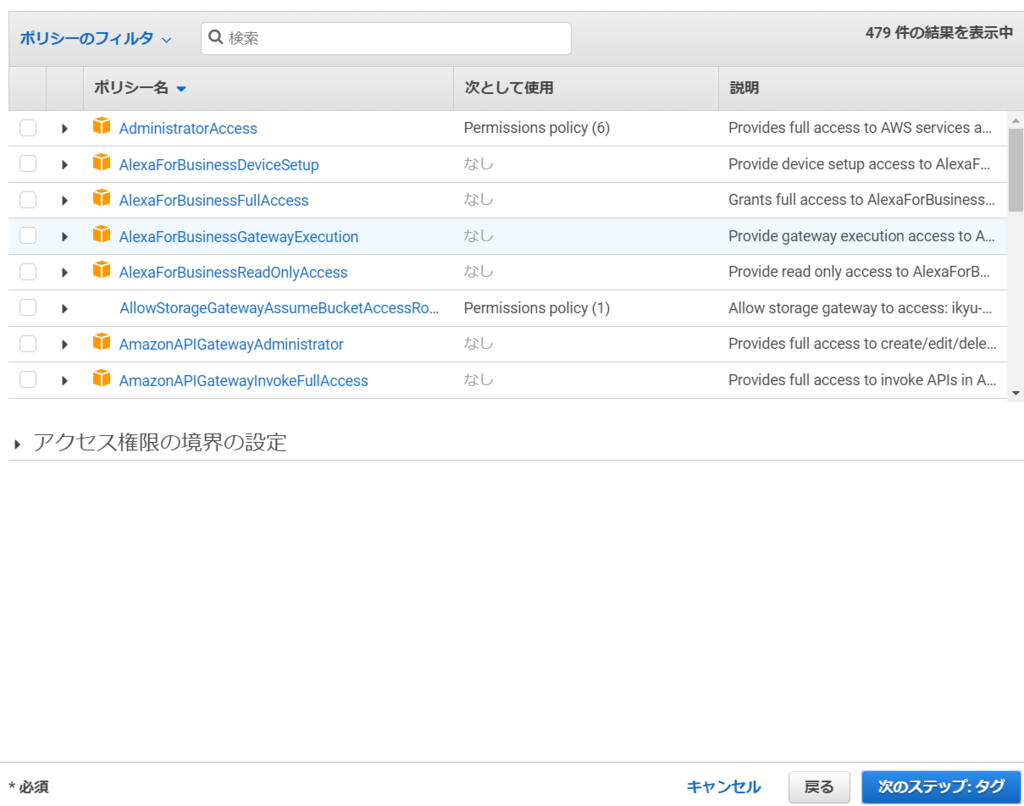The width and height of the screenshot is (1024, 806).
Task: Click the sort arrow beside ポリシー名
Action: [182, 89]
